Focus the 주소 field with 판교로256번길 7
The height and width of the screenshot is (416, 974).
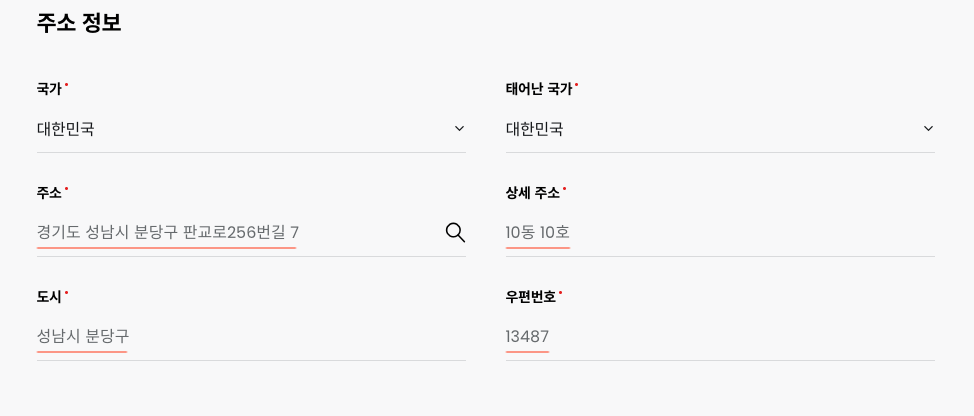pyautogui.click(x=239, y=233)
